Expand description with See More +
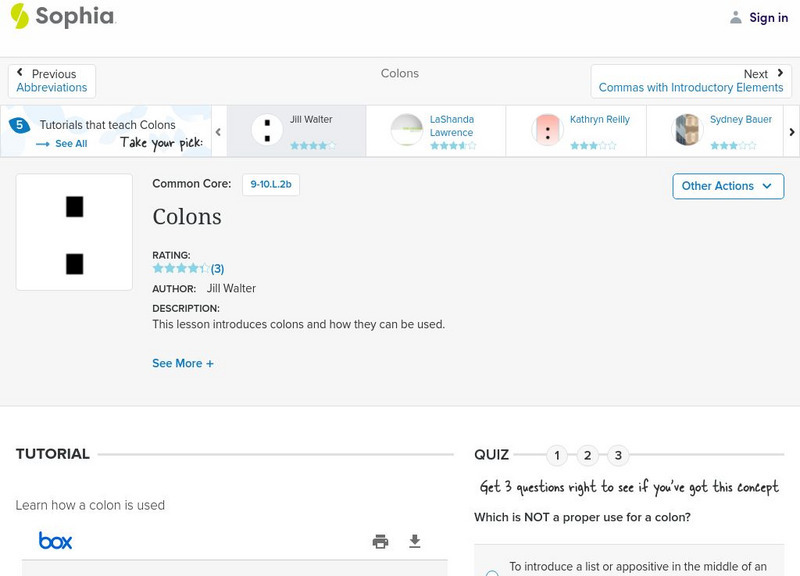This screenshot has height=576, width=800. click(x=183, y=364)
